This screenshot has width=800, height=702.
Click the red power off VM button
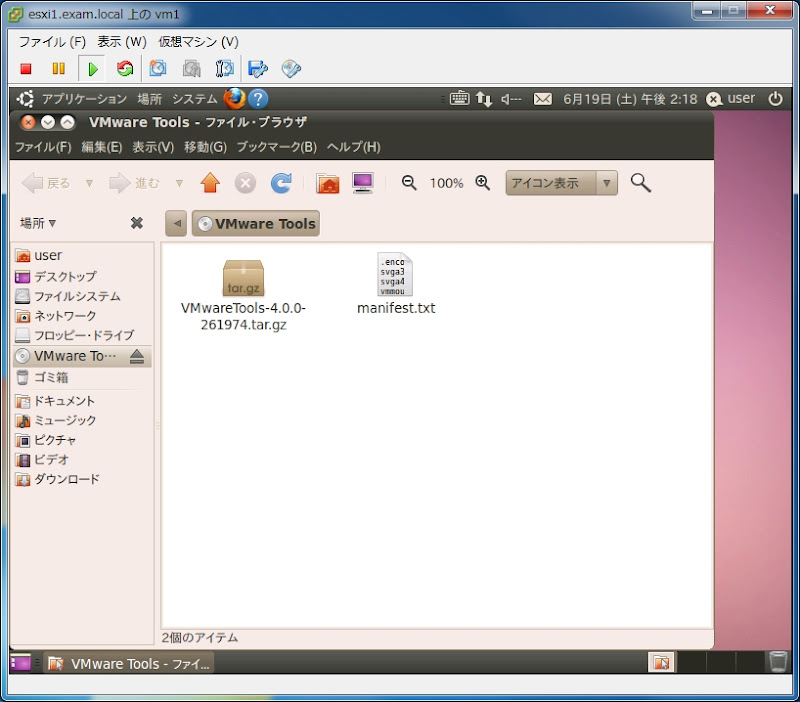coord(26,68)
